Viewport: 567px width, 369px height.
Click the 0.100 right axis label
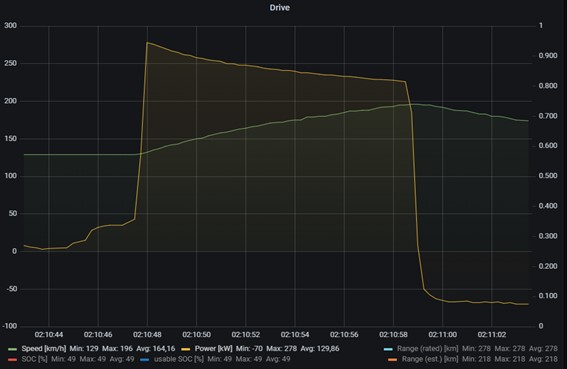[x=548, y=296]
